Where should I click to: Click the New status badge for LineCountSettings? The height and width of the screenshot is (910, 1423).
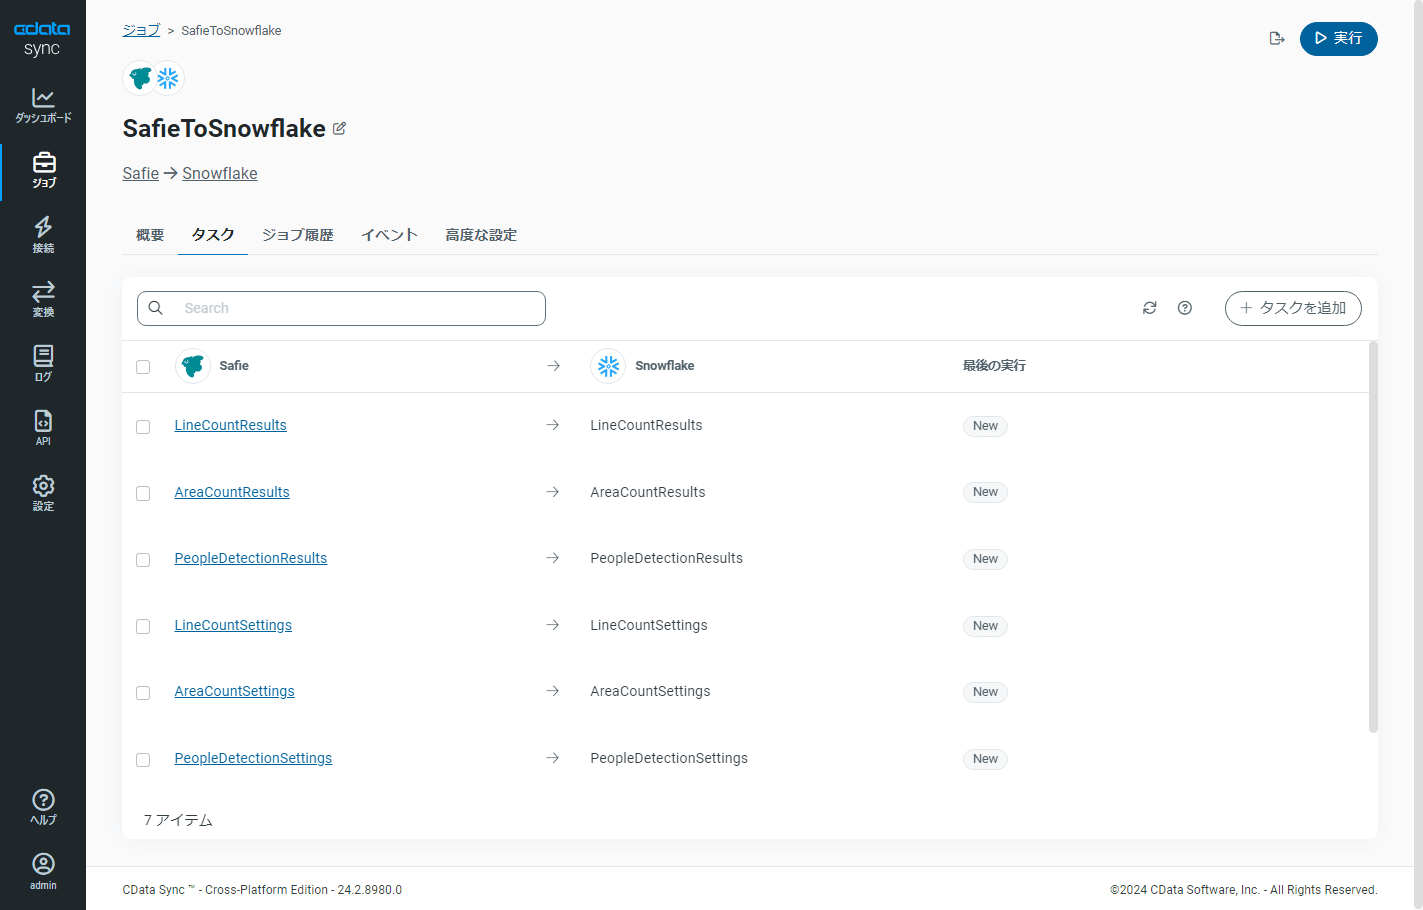[x=985, y=626]
